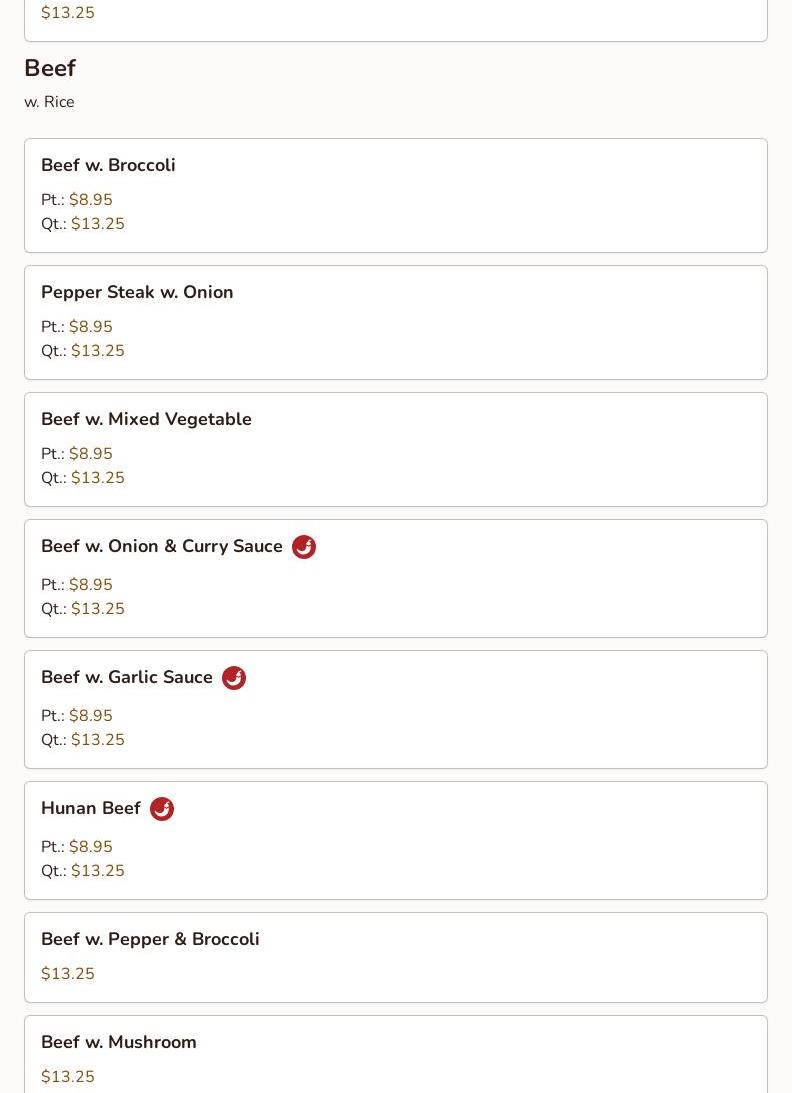The height and width of the screenshot is (1093, 792).
Task: Click $13.25 price under Beef w. Mushroom
Action: pos(68,1077)
